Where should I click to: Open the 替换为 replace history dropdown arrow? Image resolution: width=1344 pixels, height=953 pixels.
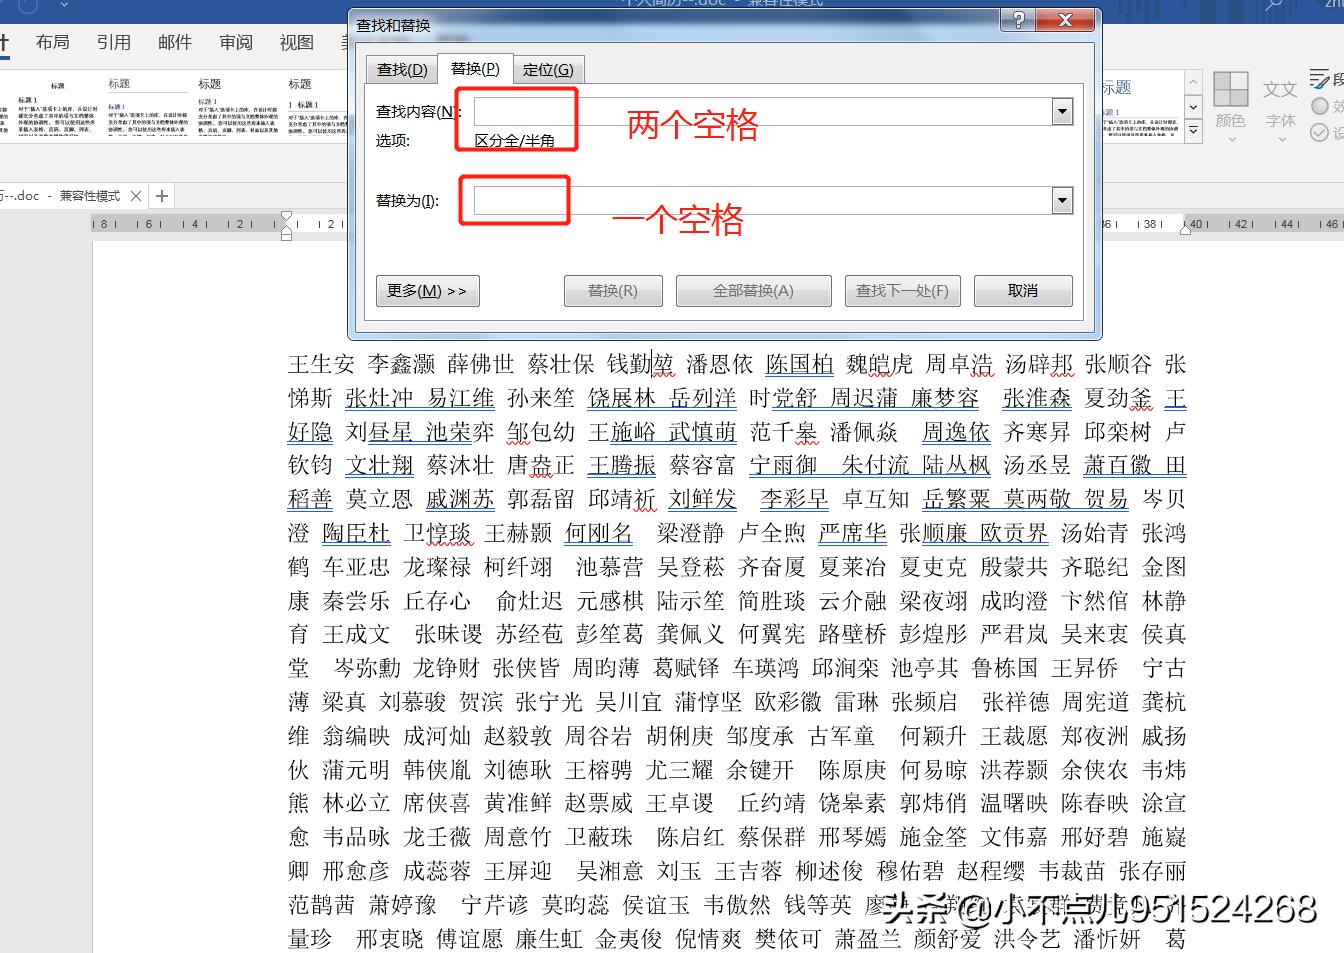pos(1062,200)
